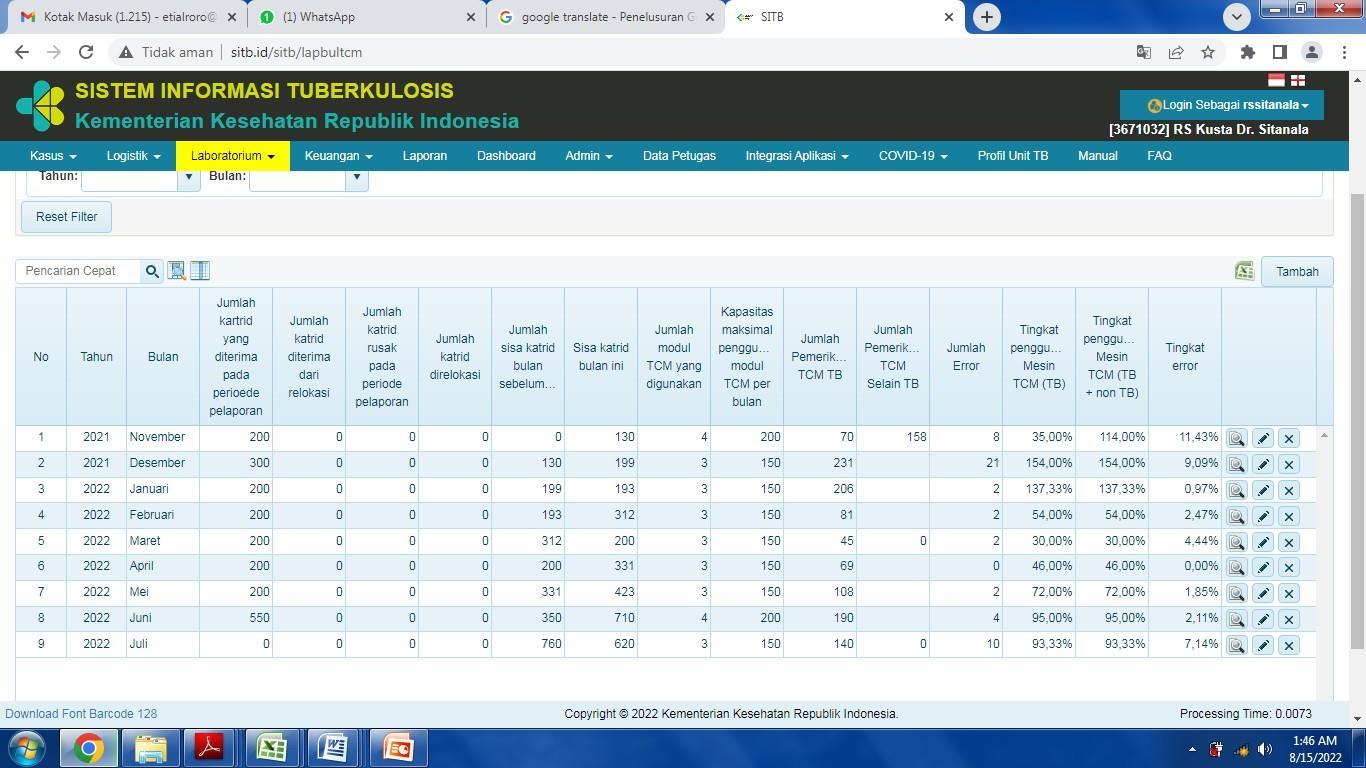View details of the Juni 2022 row
This screenshot has width=1366, height=768.
[1236, 619]
